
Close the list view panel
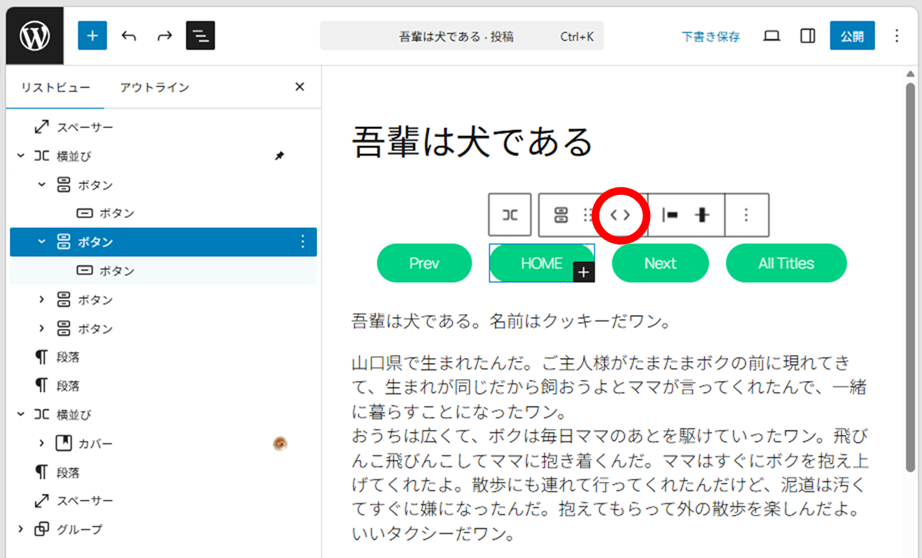(x=299, y=87)
